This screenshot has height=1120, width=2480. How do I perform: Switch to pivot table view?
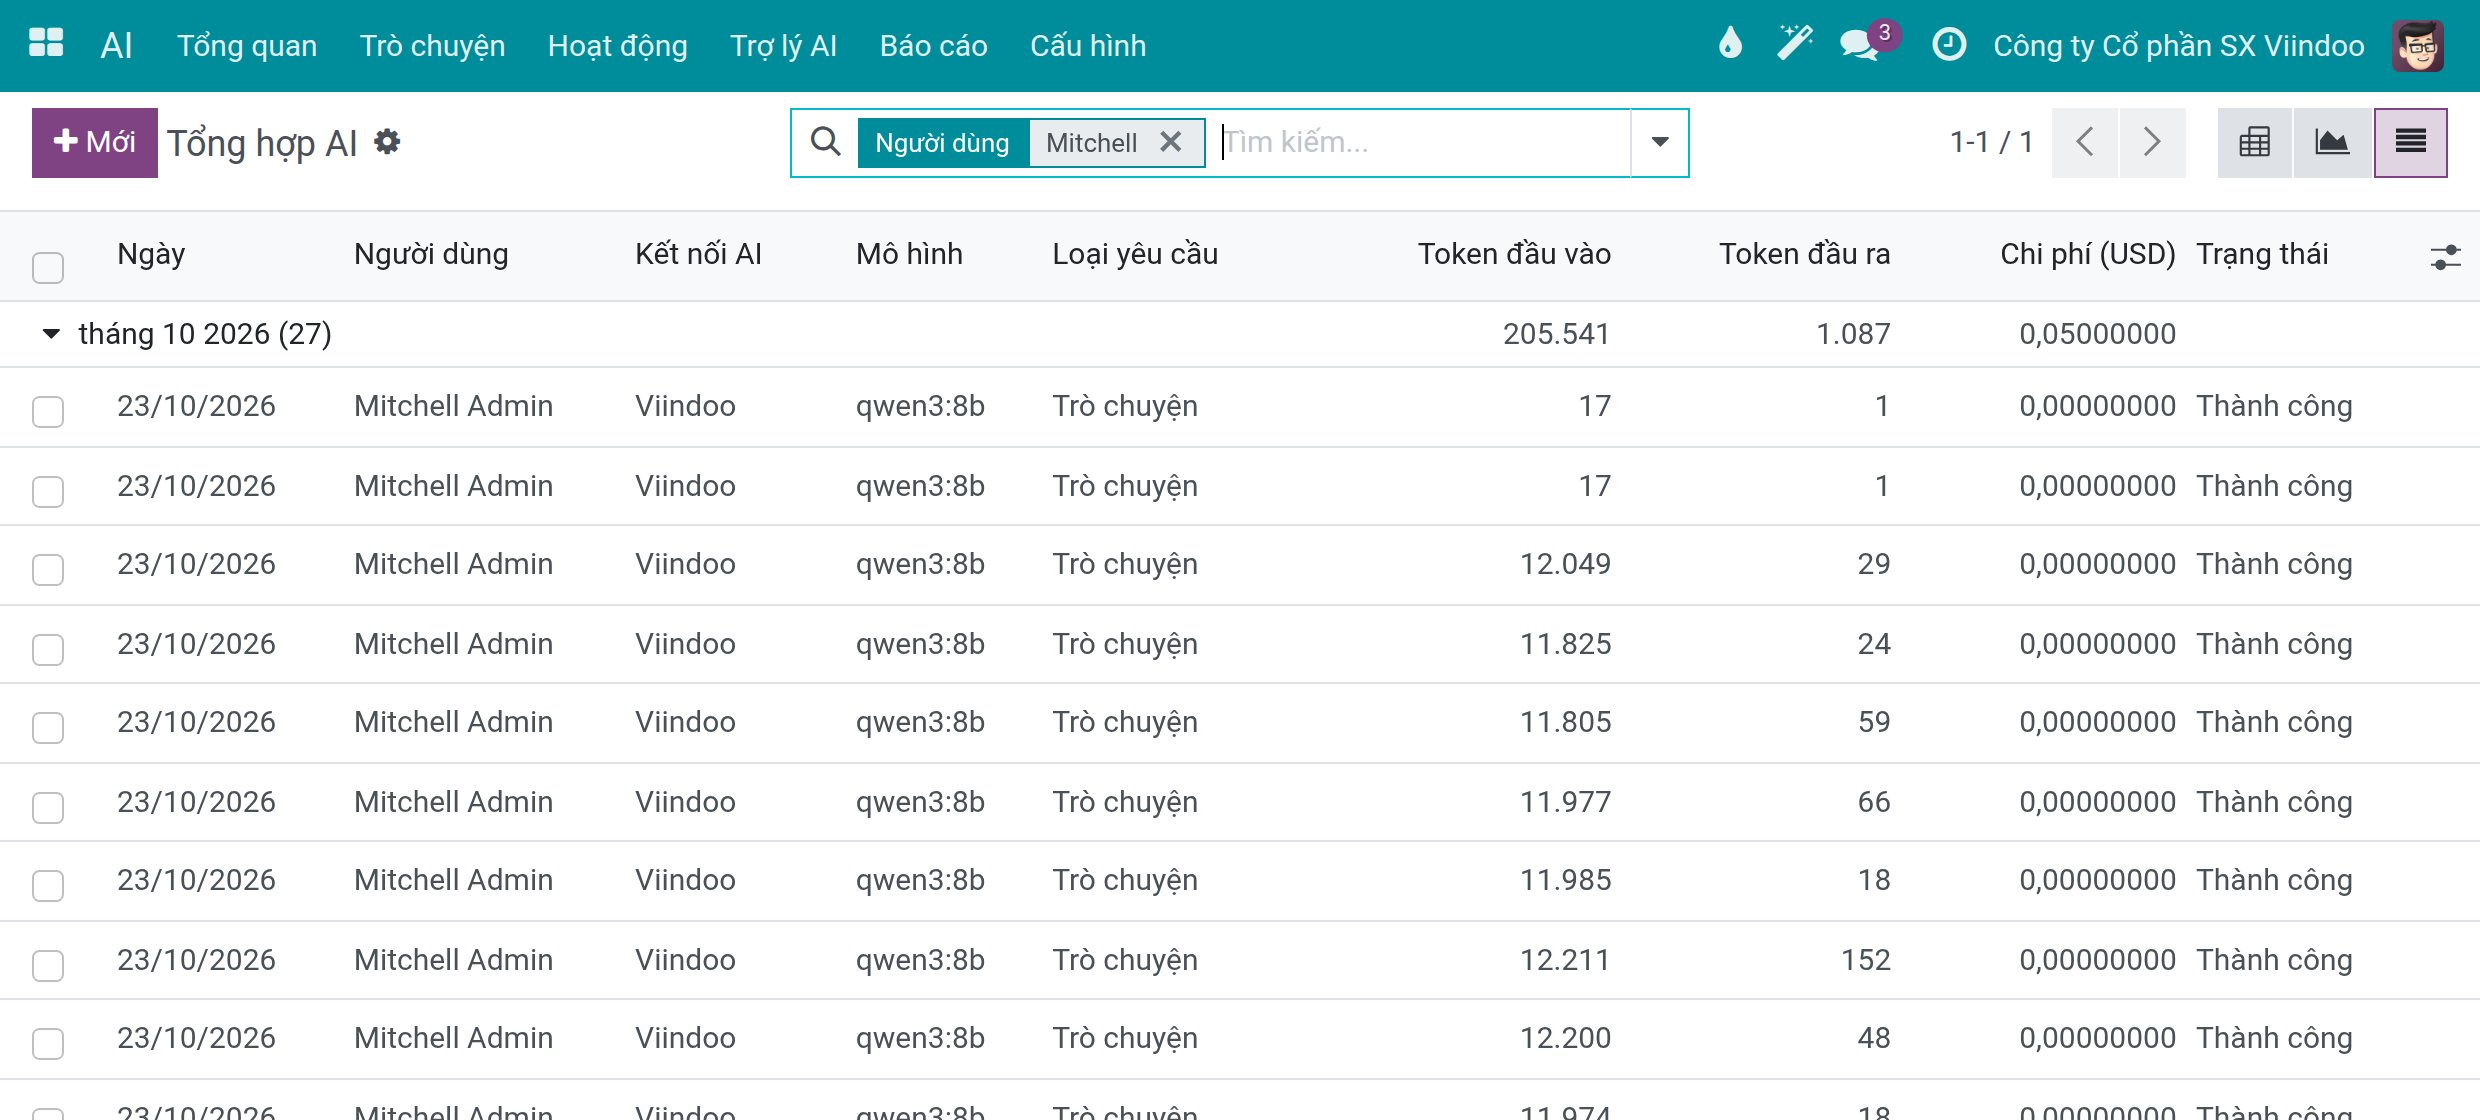pos(2254,142)
